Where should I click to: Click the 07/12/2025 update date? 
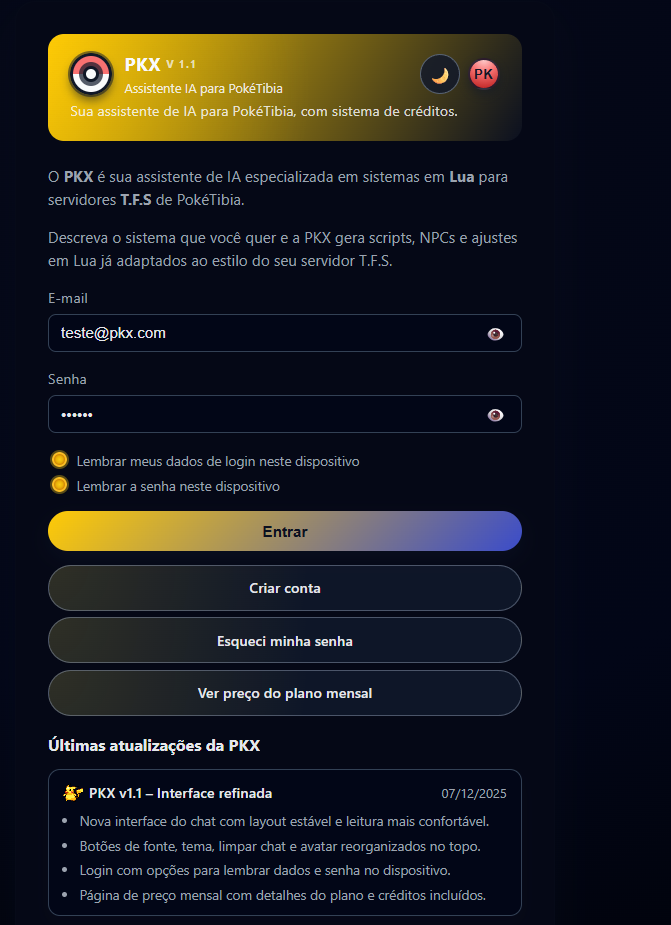[x=474, y=794]
